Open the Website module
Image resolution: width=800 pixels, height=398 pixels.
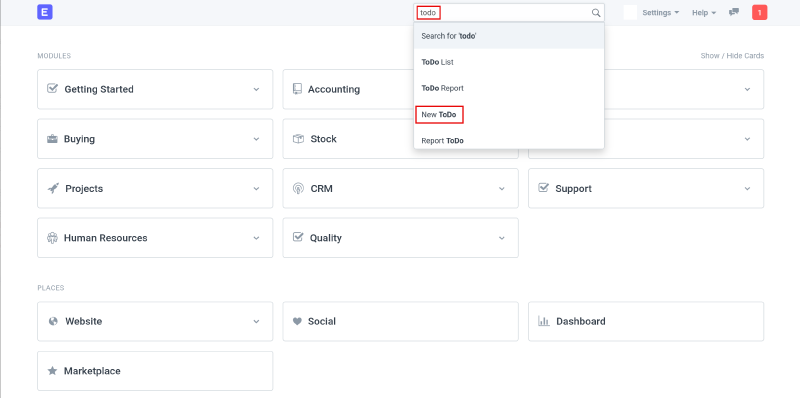[155, 321]
